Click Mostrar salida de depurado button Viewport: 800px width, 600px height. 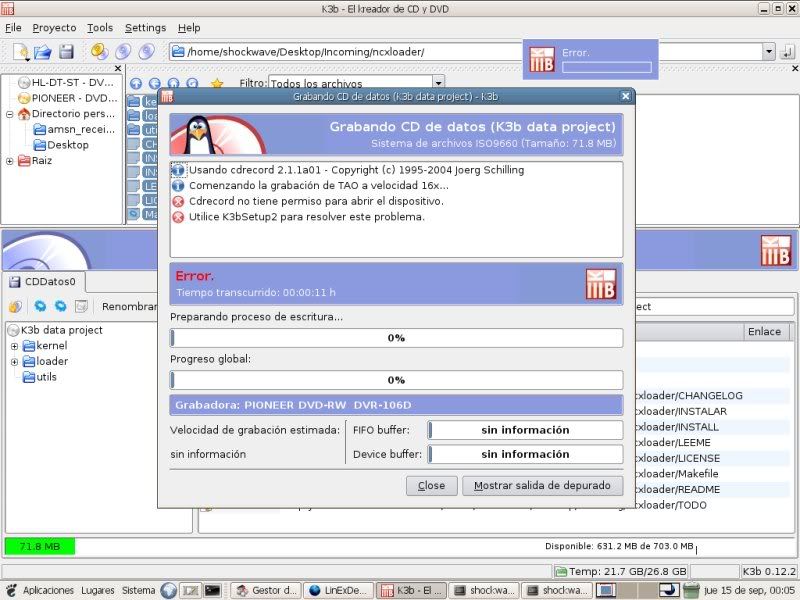tap(542, 486)
